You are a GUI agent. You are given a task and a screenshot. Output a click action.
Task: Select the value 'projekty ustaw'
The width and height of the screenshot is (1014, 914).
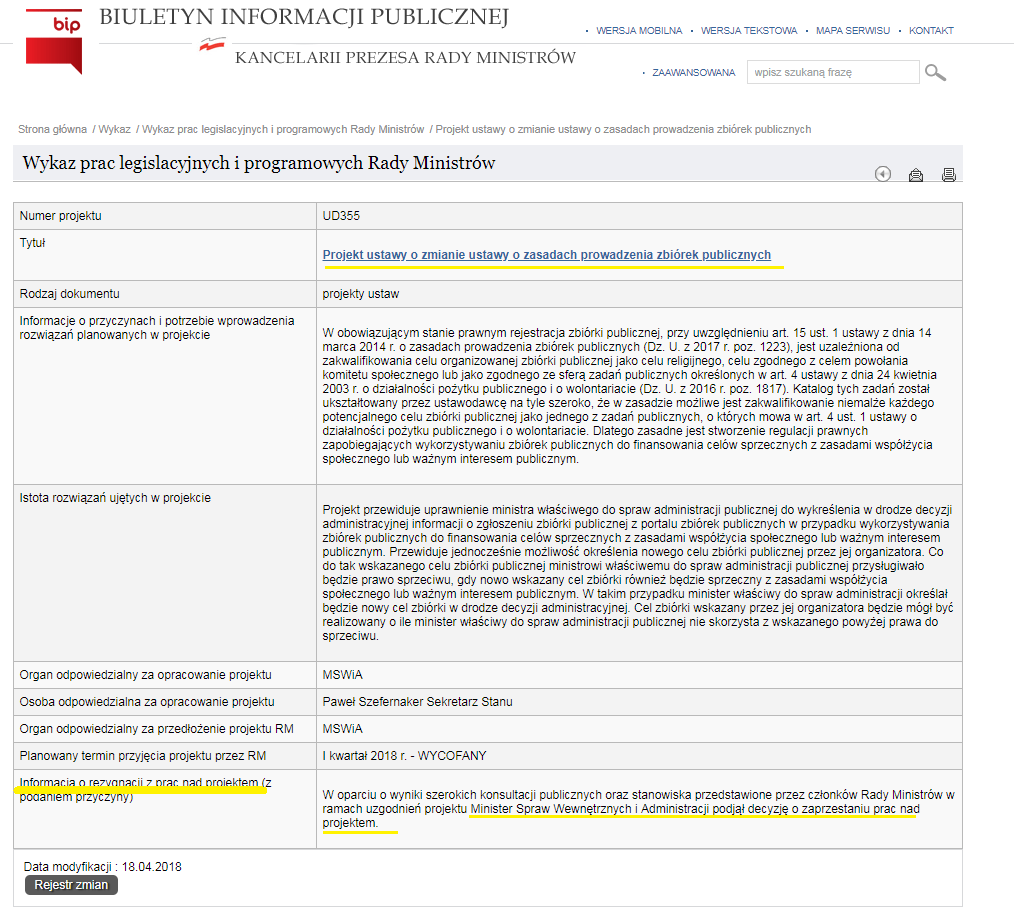361,294
